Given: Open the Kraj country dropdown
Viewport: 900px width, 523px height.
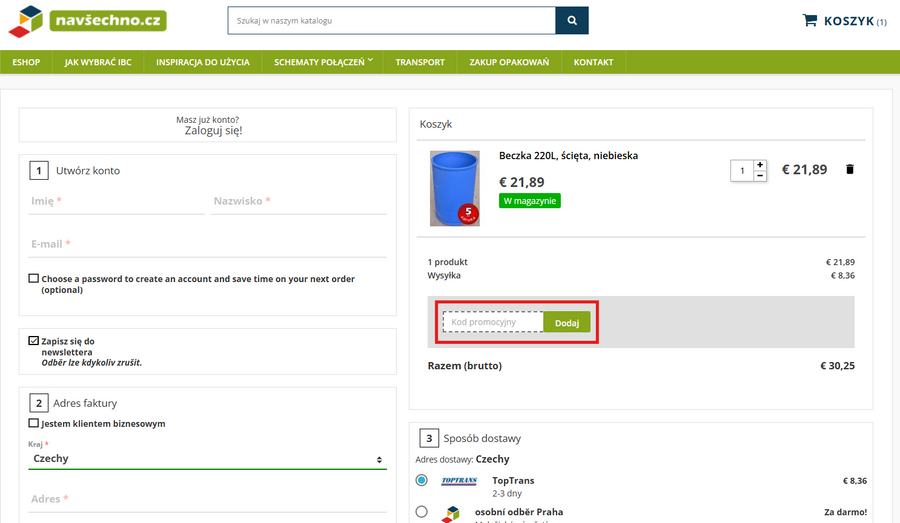Looking at the screenshot, I should click(206, 459).
